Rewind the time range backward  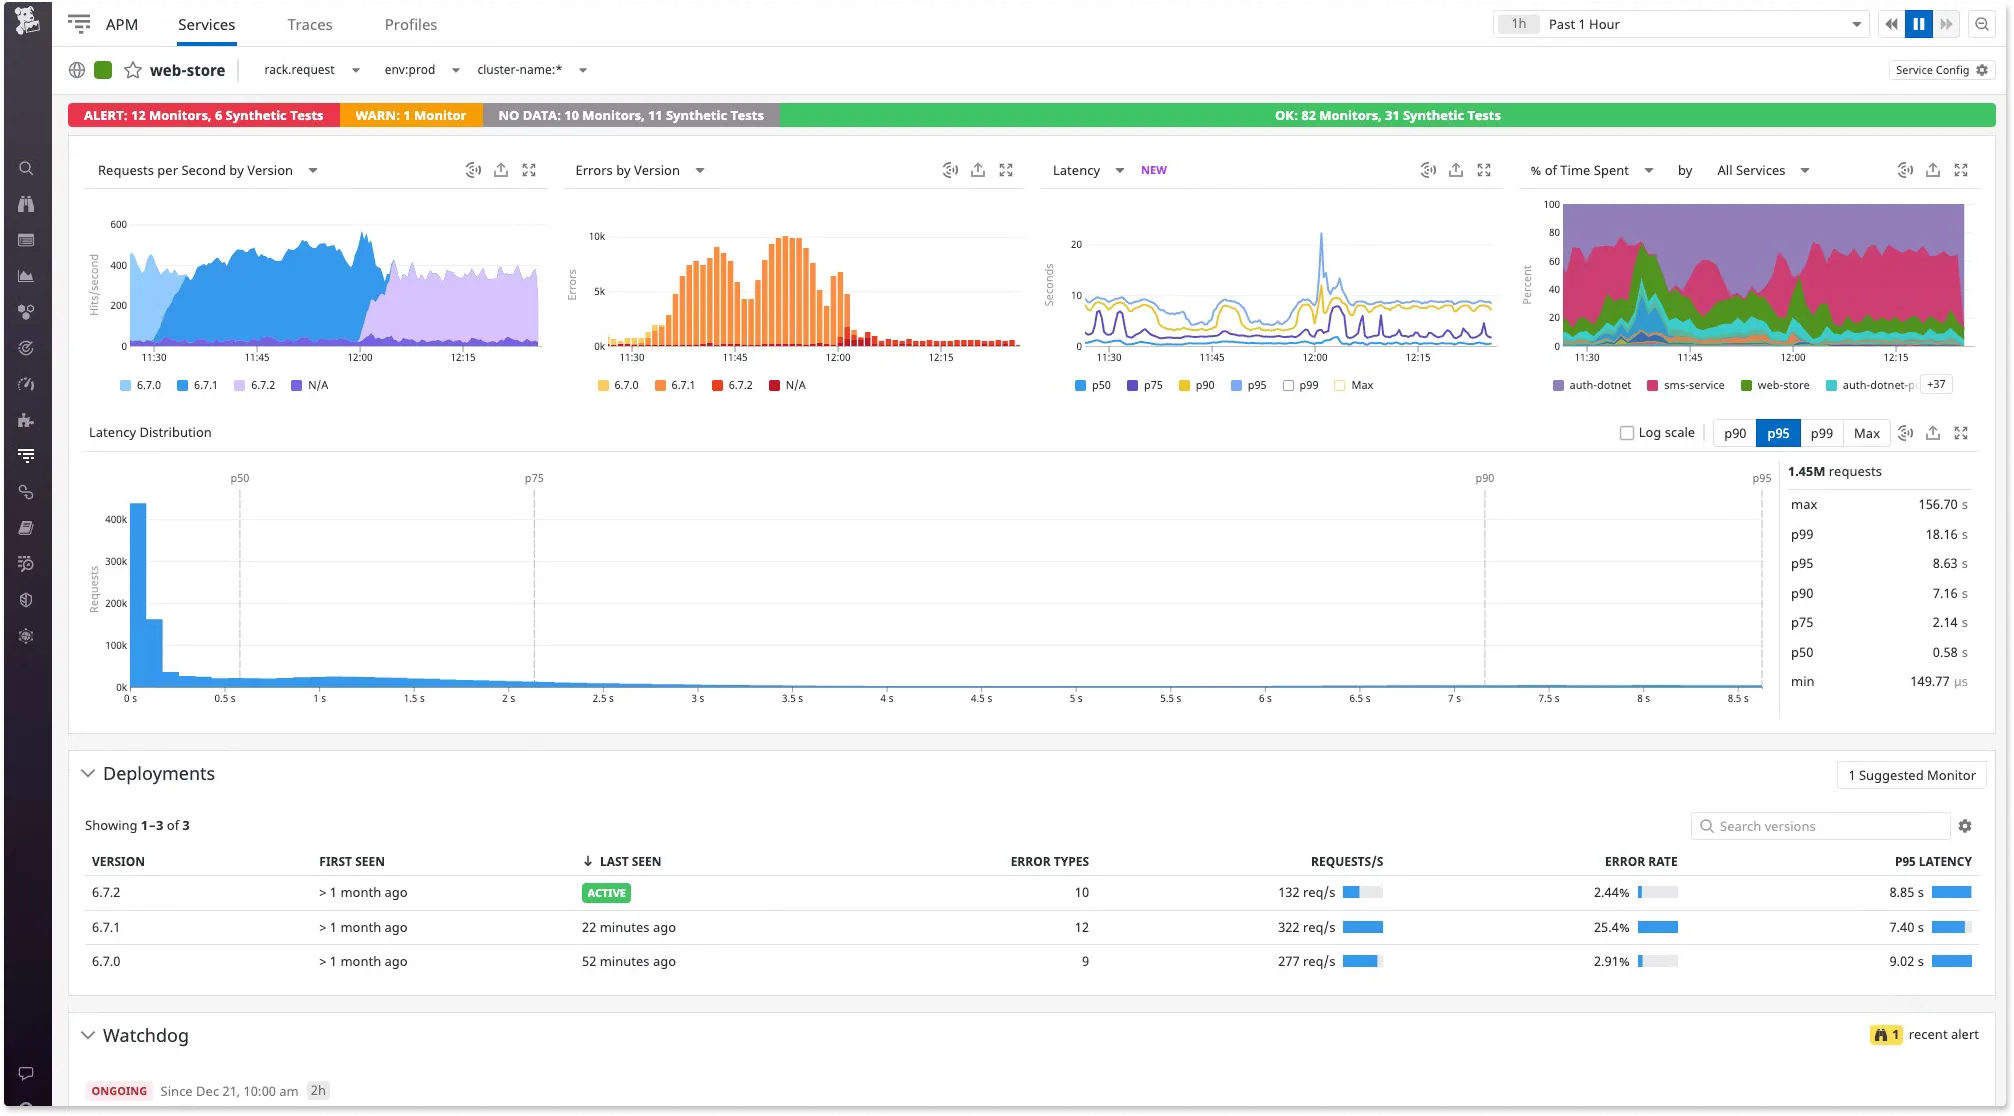tap(1891, 24)
